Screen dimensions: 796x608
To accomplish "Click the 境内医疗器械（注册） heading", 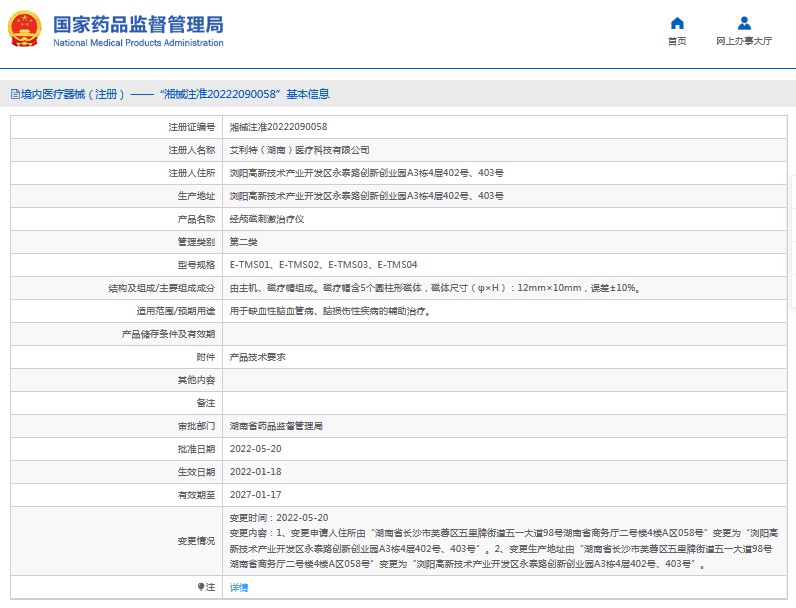I will coord(73,94).
